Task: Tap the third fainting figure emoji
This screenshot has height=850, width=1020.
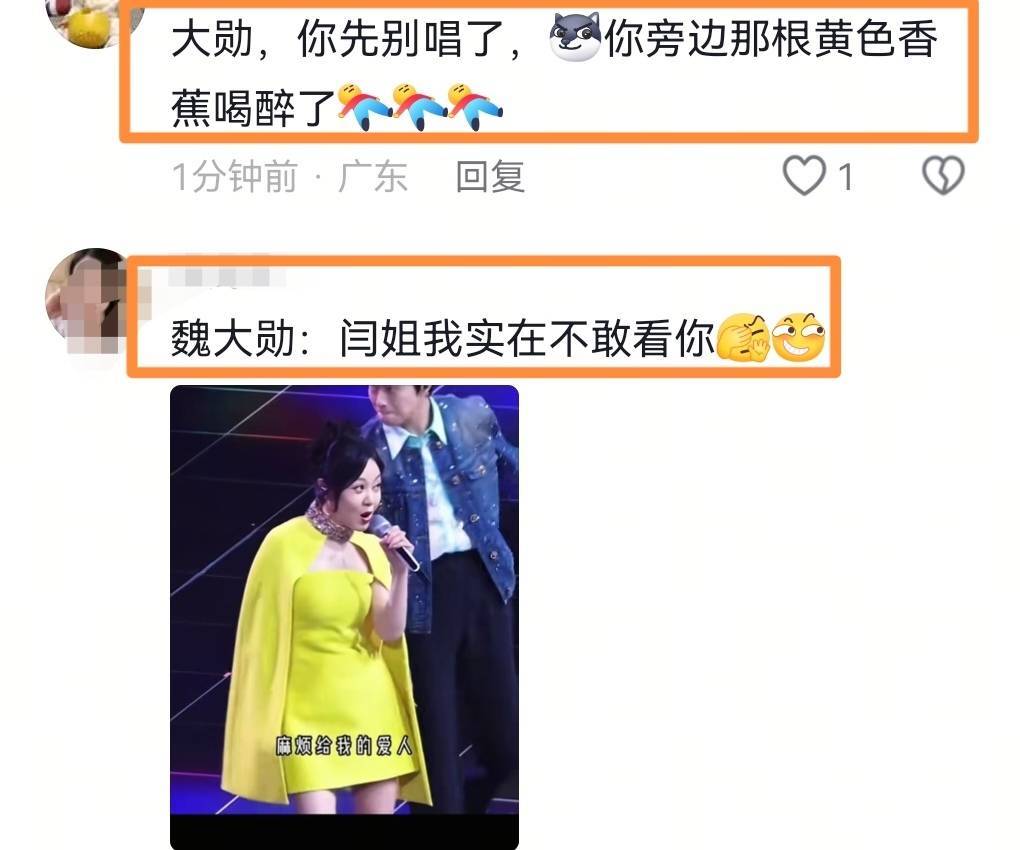Action: 475,106
